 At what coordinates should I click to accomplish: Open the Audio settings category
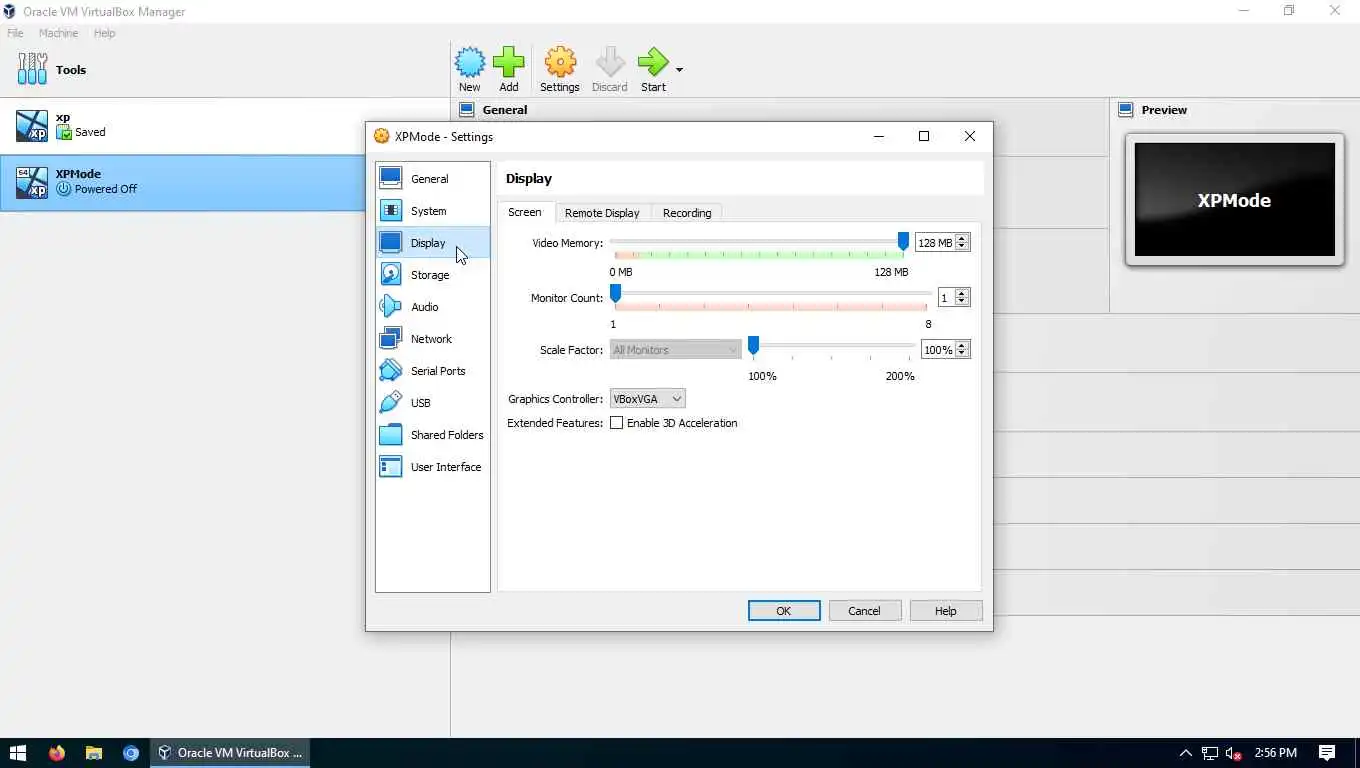click(432, 307)
